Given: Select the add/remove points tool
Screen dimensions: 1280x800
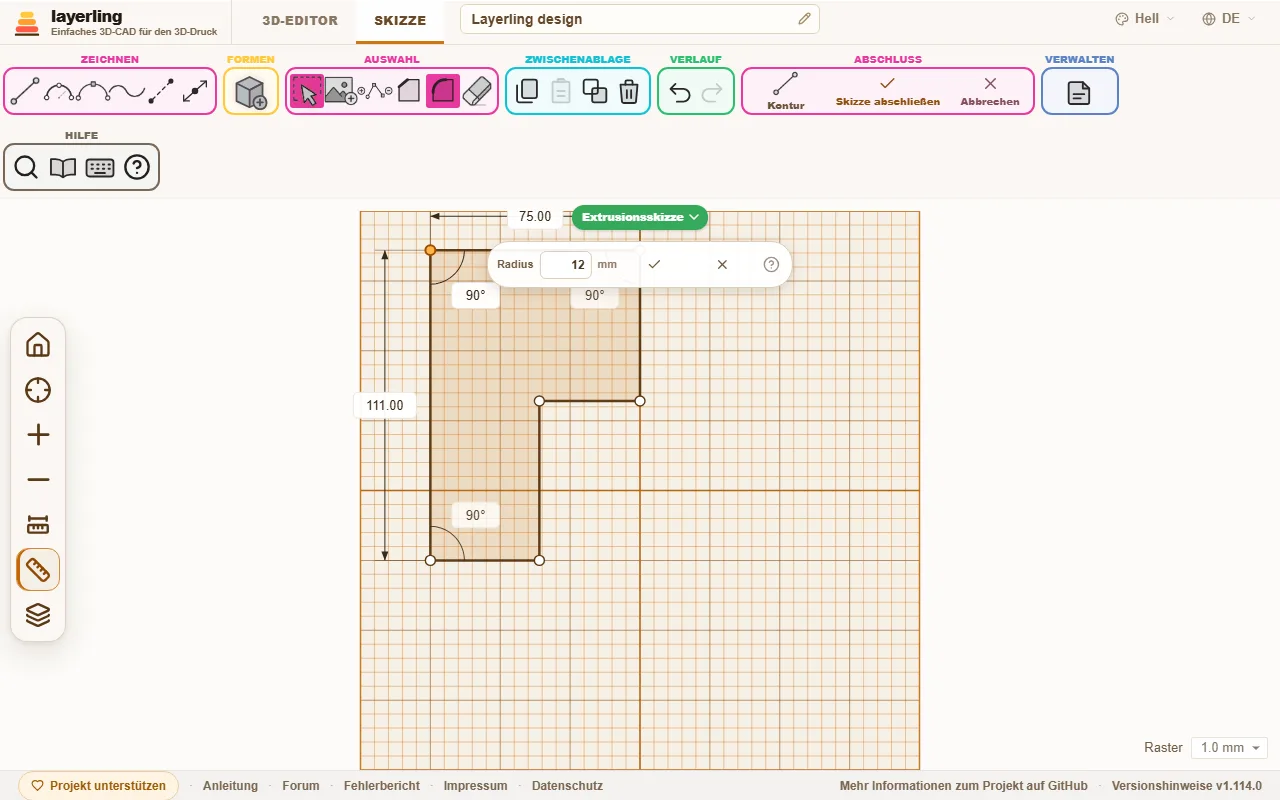Looking at the screenshot, I should click(x=375, y=92).
